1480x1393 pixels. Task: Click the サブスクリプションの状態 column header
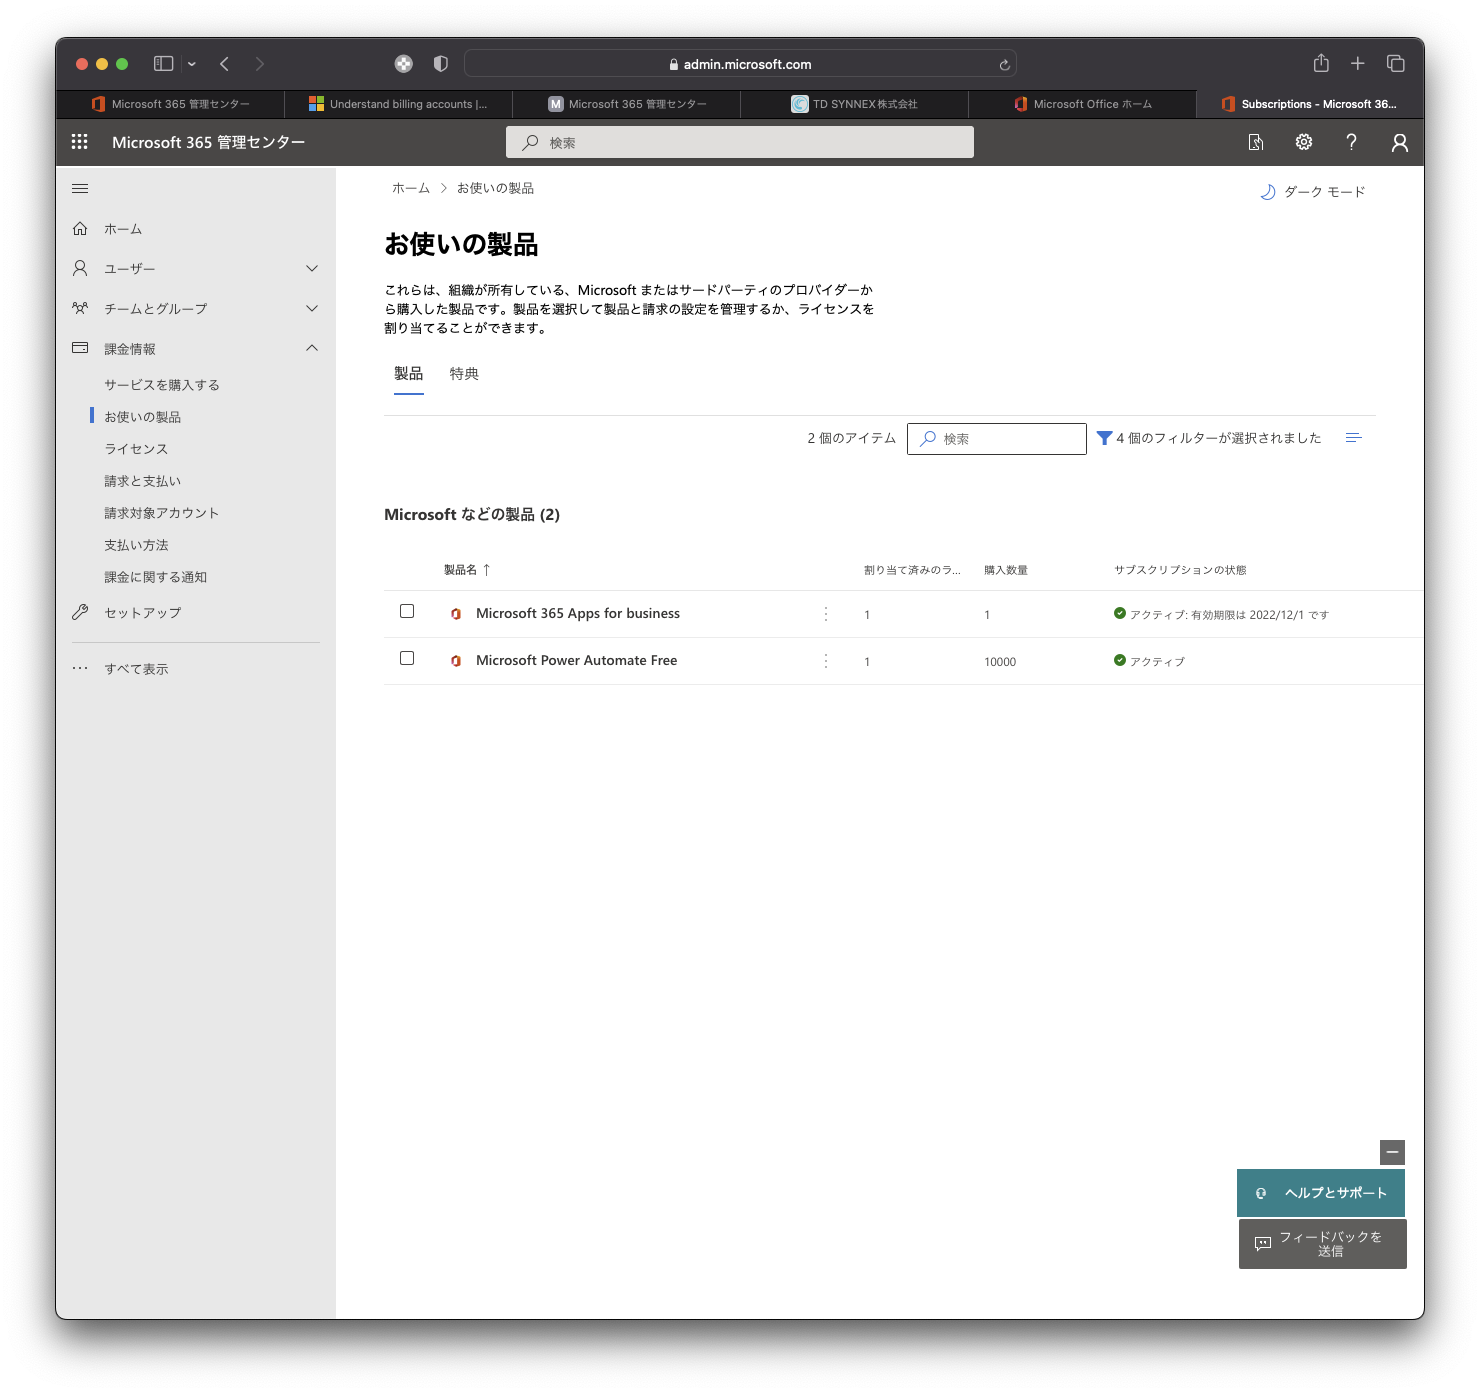pos(1180,570)
